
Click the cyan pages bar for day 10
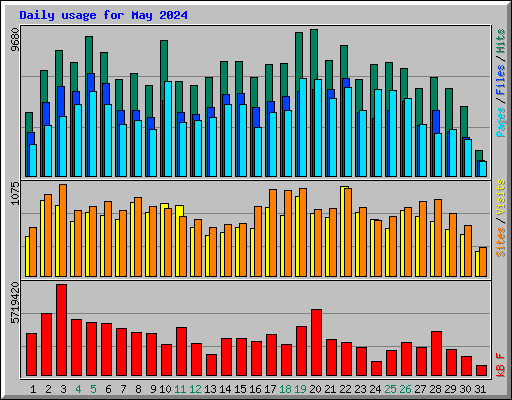pyautogui.click(x=168, y=129)
